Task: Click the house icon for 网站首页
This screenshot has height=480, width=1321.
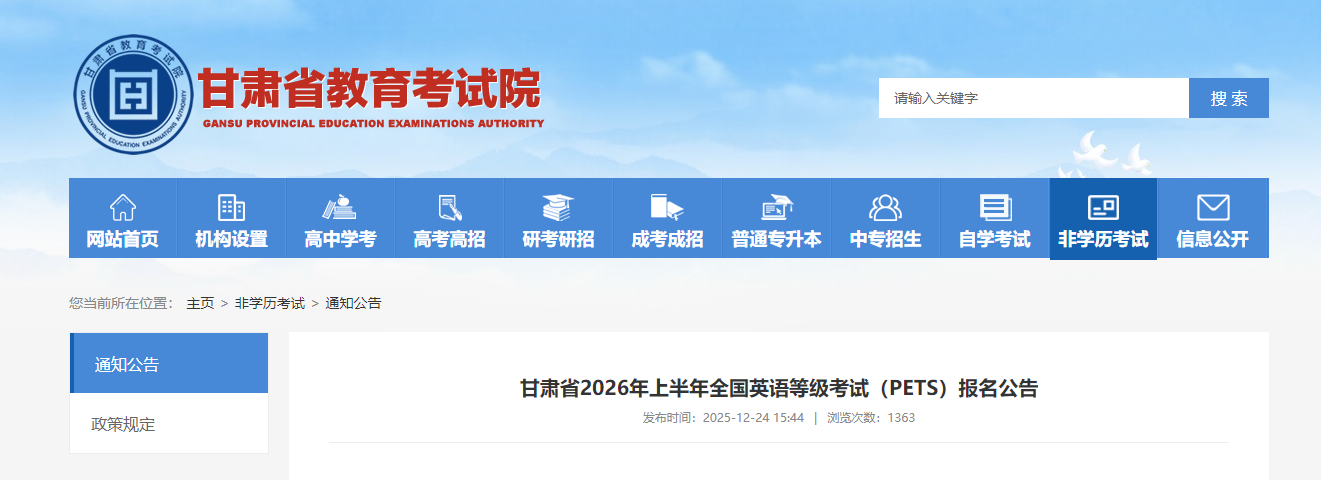Action: click(x=122, y=208)
